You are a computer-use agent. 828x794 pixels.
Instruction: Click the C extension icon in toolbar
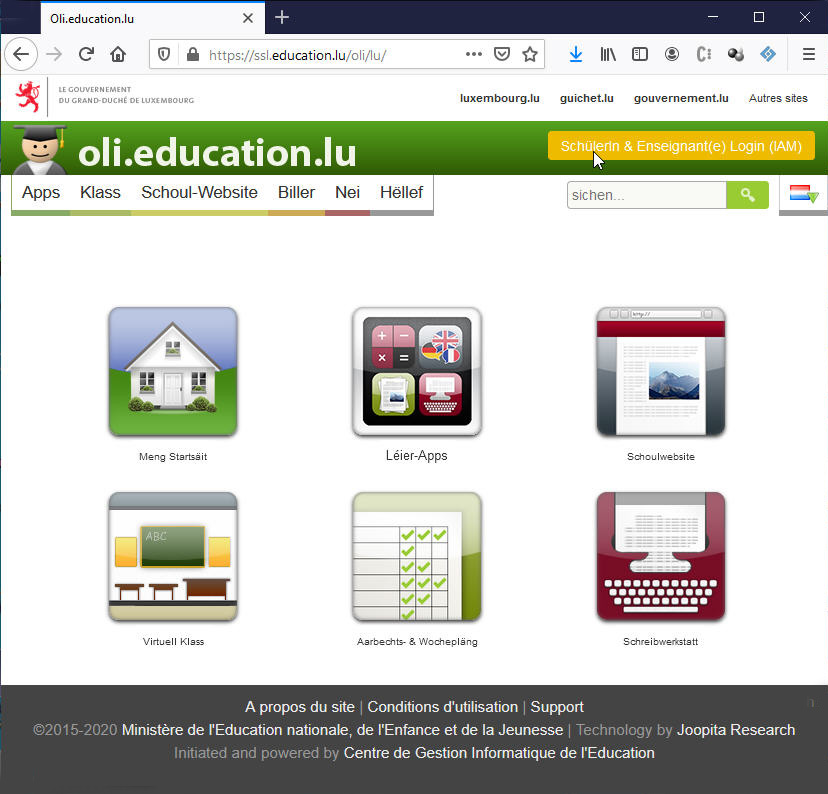[x=704, y=54]
